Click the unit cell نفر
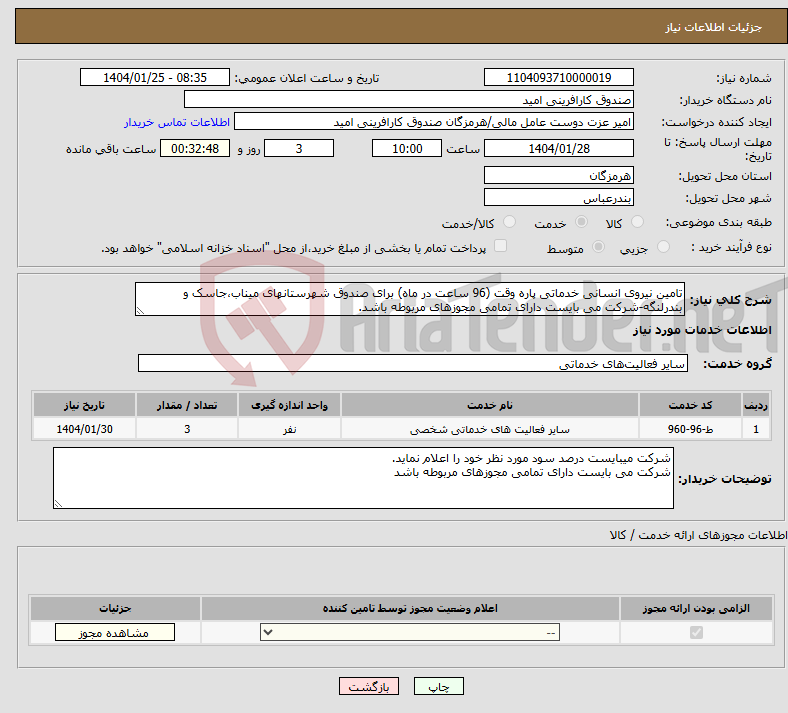The height and width of the screenshot is (713, 788). pos(289,429)
